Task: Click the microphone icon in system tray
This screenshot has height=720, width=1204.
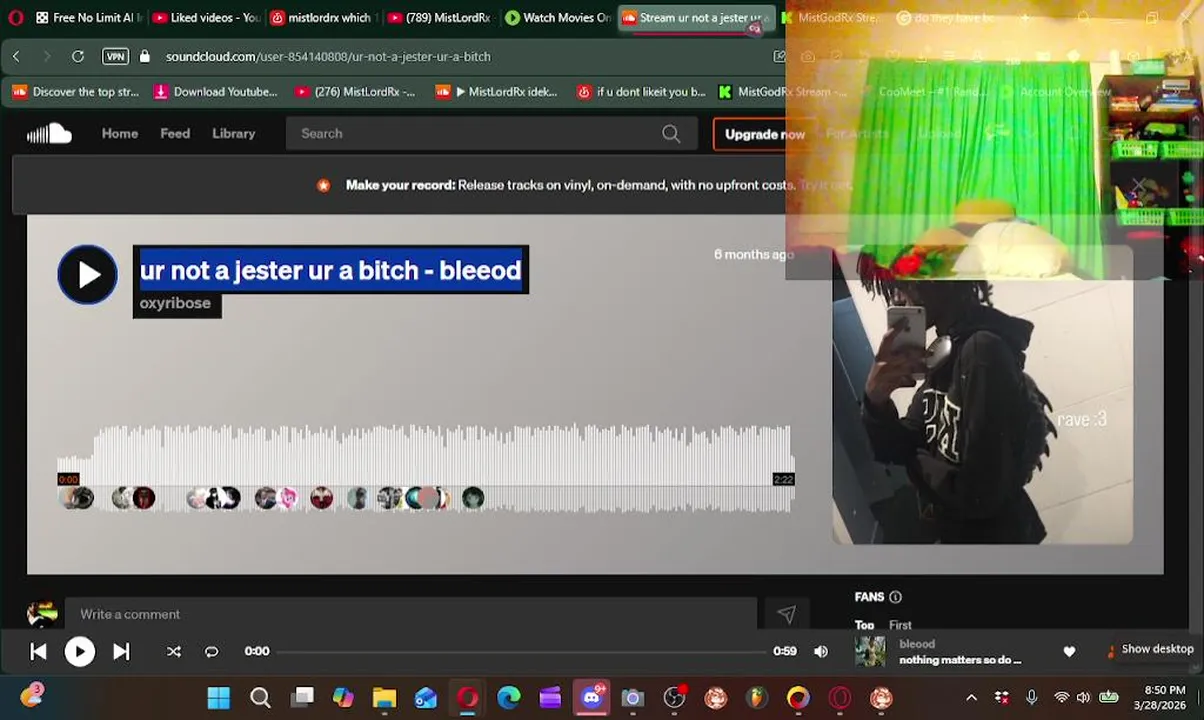Action: [x=1031, y=698]
